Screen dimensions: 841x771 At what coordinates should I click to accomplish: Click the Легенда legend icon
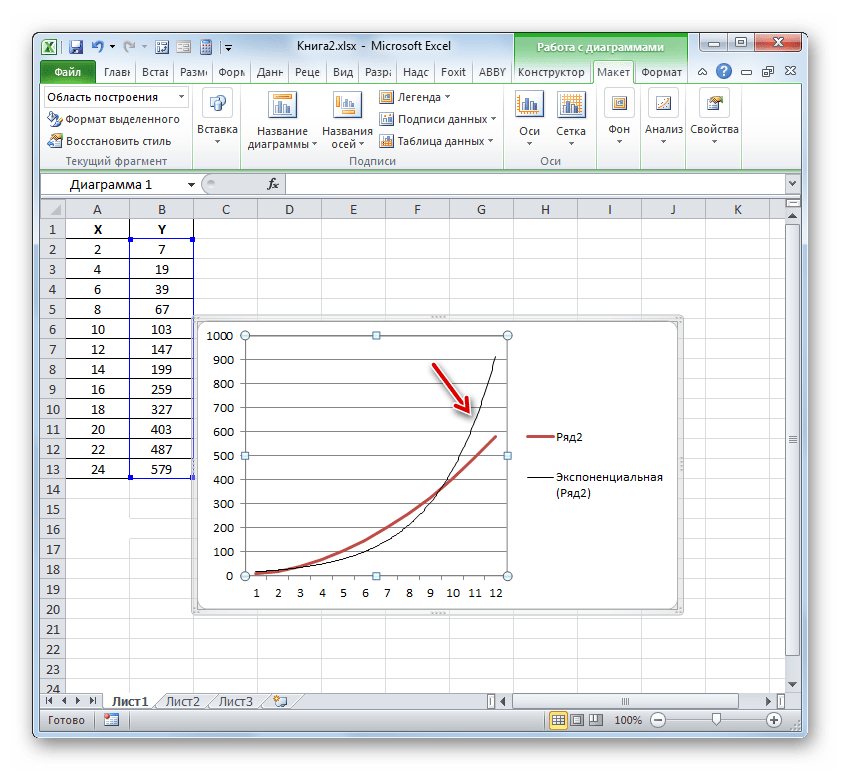[386, 97]
